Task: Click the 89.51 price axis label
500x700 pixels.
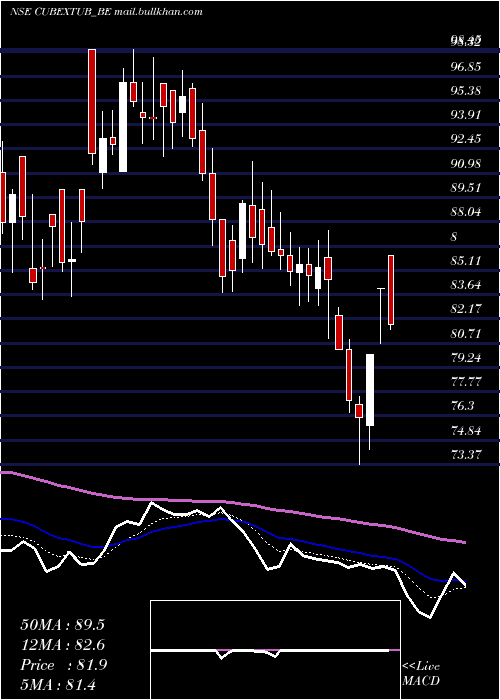Action: coord(466,188)
